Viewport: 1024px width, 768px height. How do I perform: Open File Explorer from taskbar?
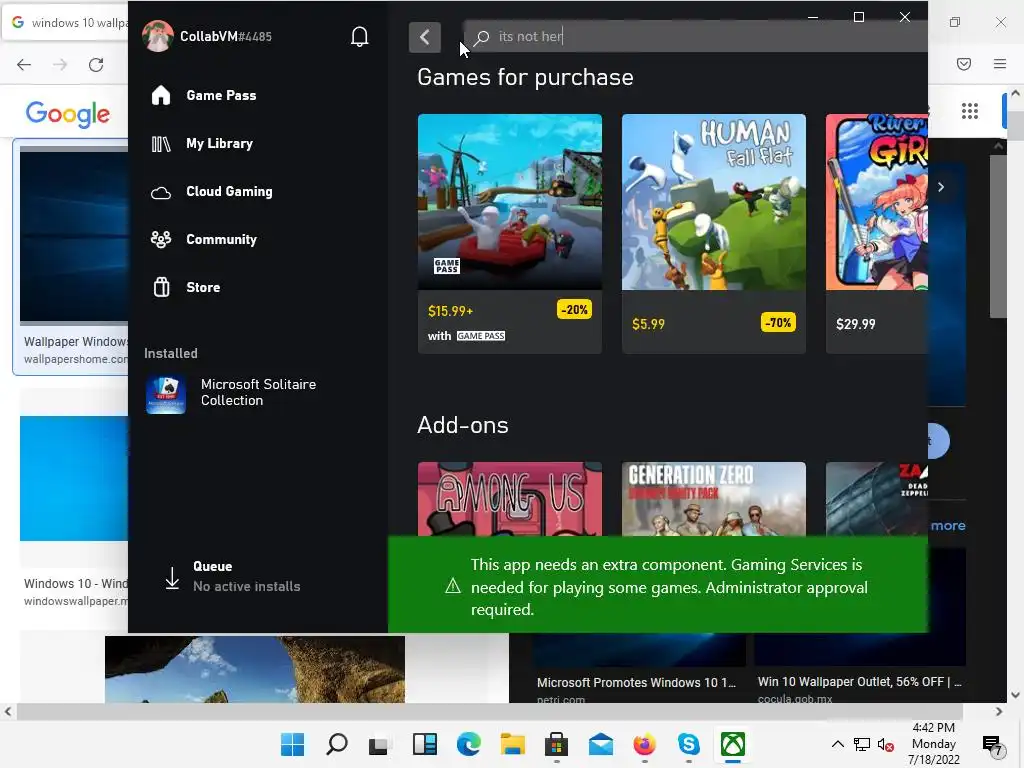[513, 744]
